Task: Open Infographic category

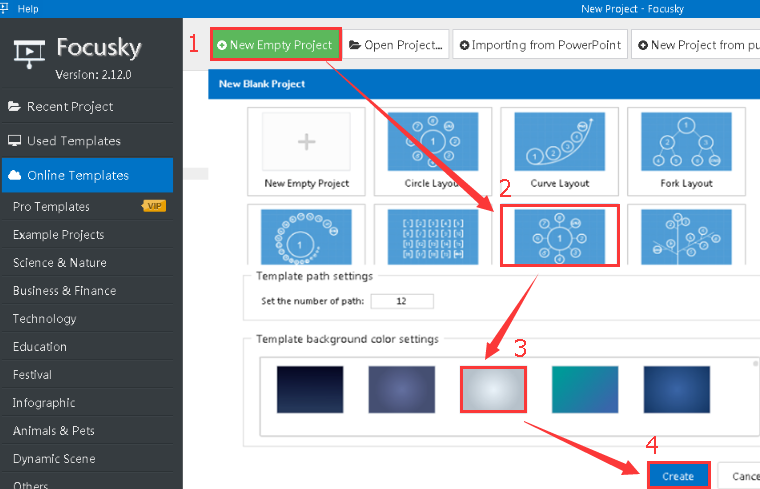Action: 87,403
